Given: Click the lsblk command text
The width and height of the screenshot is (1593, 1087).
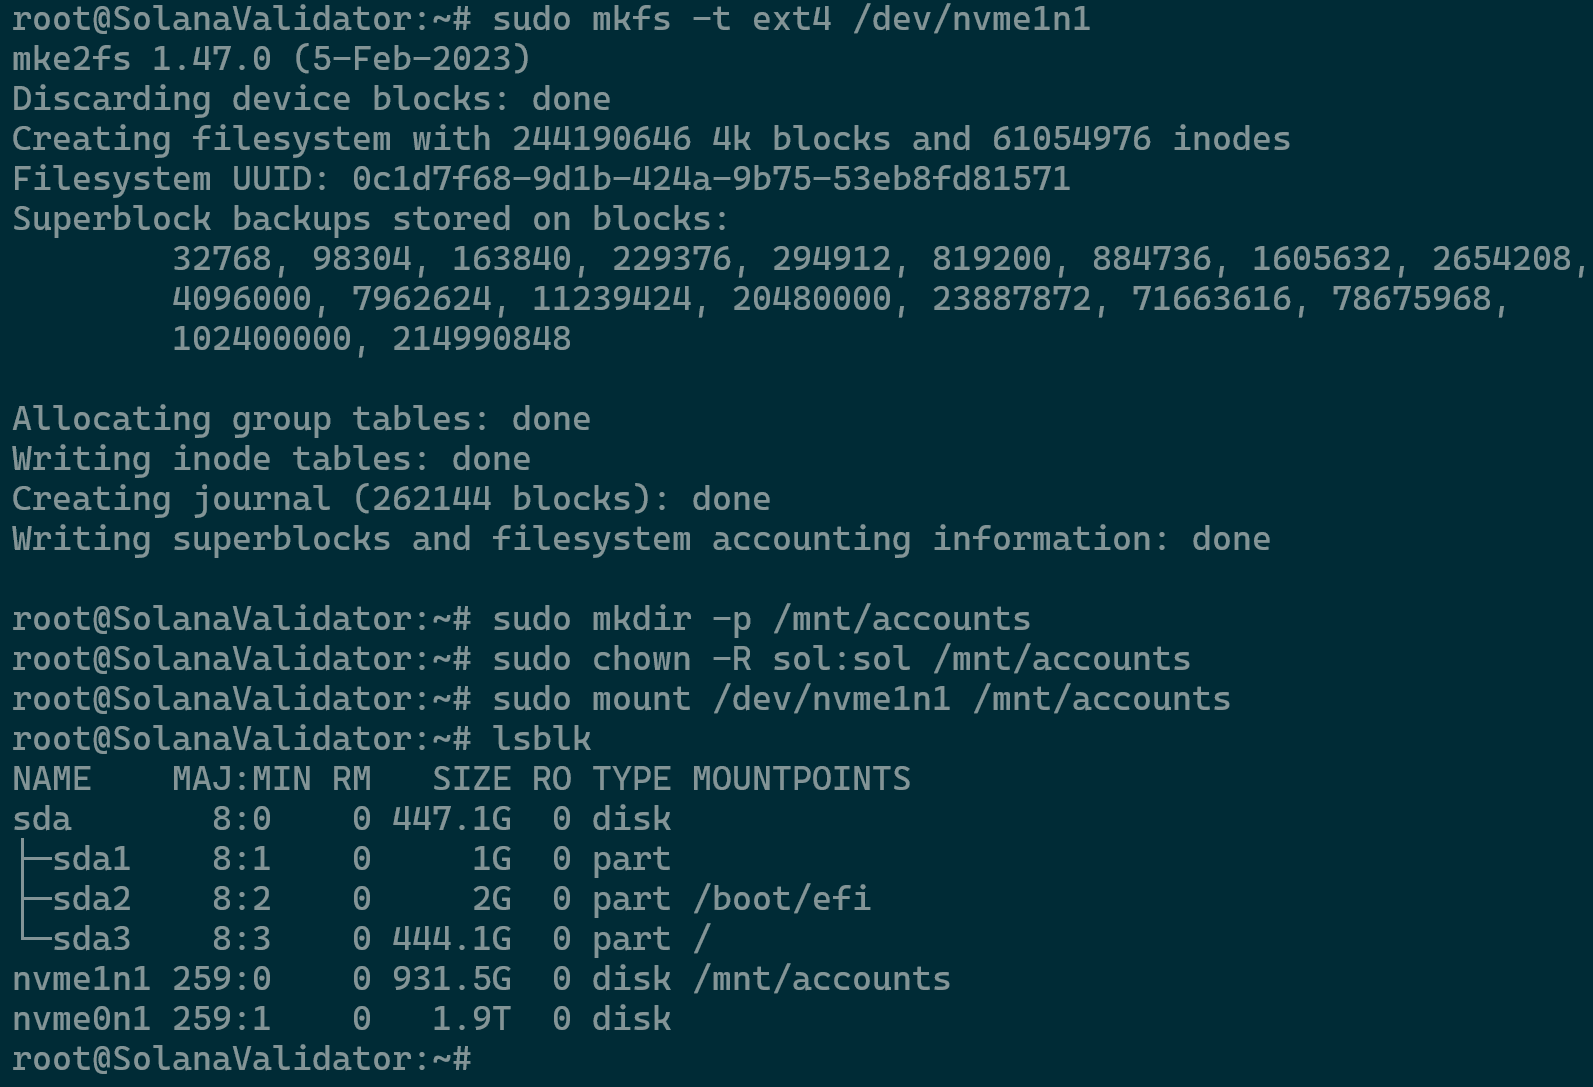Looking at the screenshot, I should pyautogui.click(x=541, y=739).
